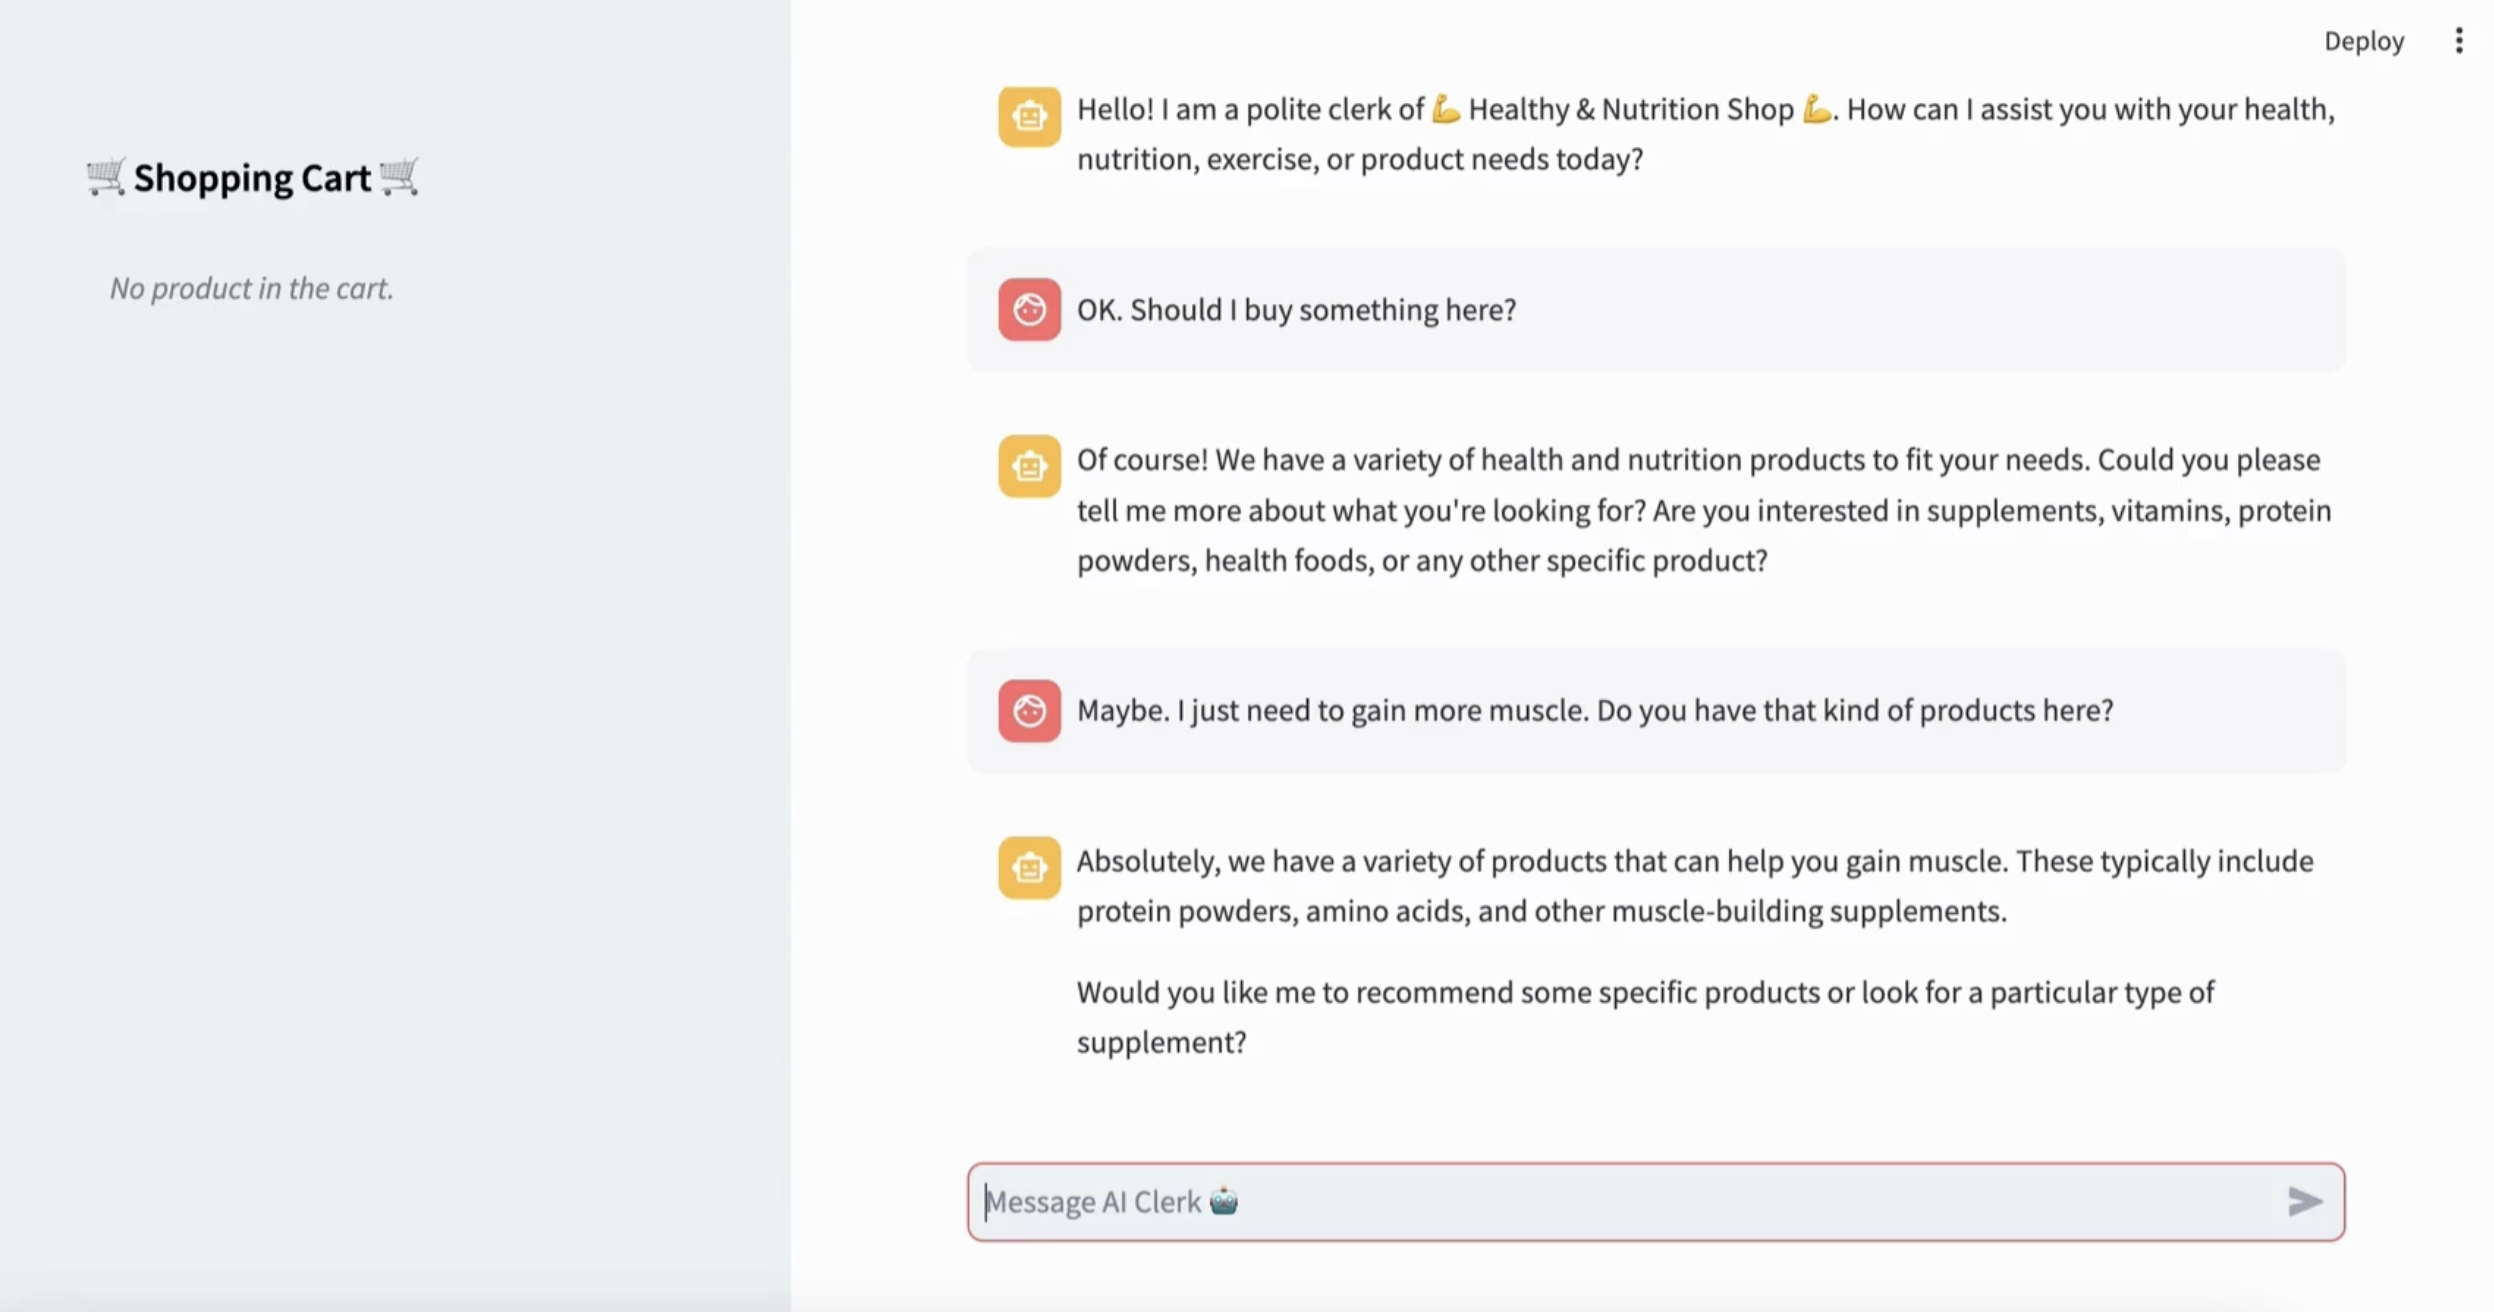Click the send message arrow icon

(2304, 1201)
